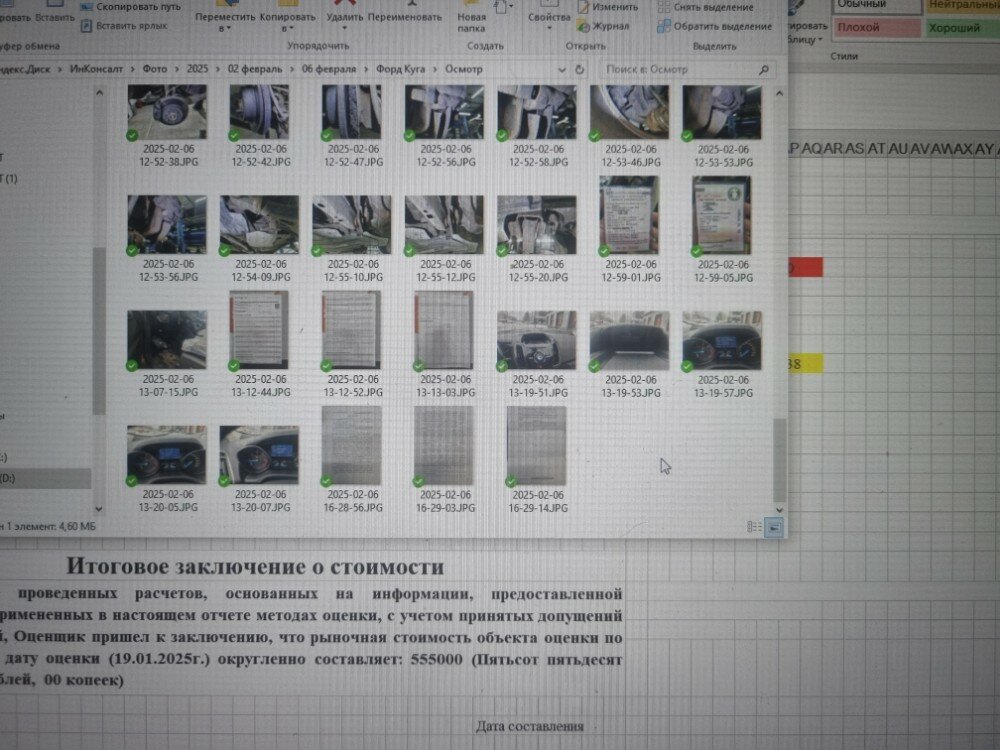
Task: Go to ИнКонсалт in the address breadcrumb
Action: (x=96, y=69)
